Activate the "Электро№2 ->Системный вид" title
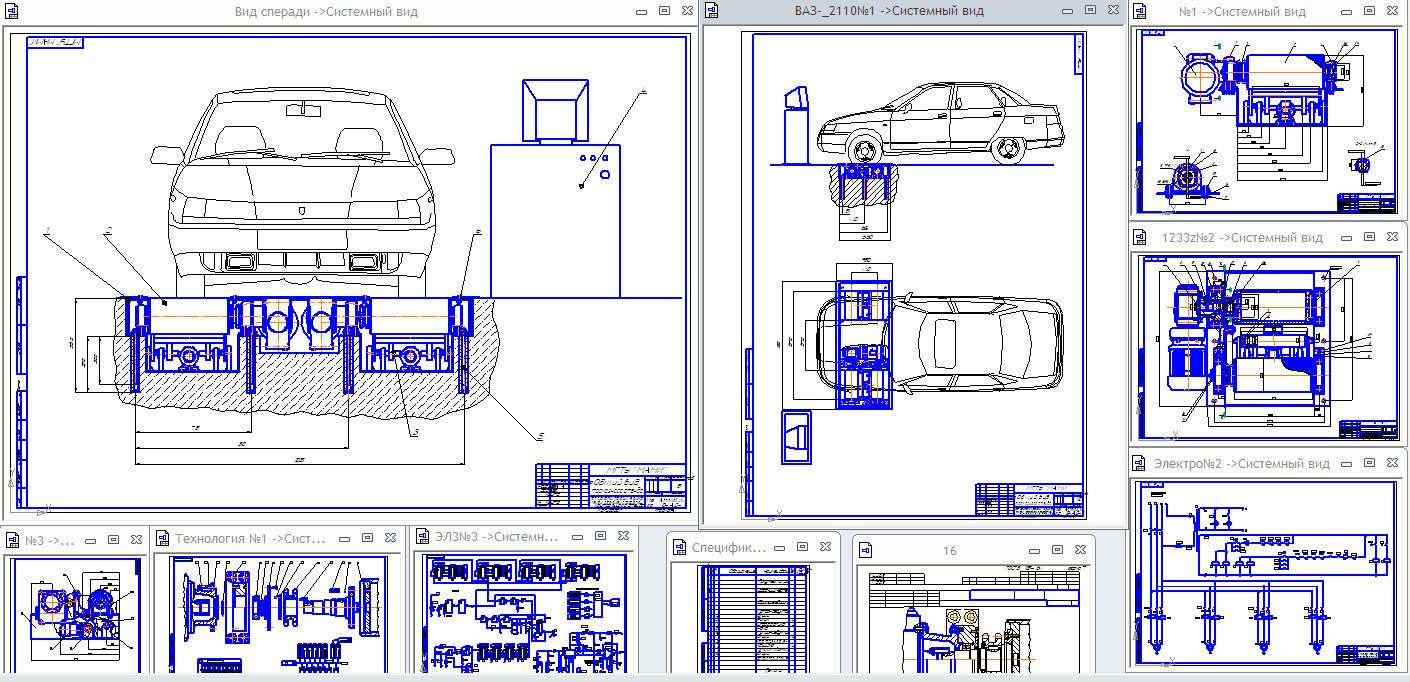 pos(1241,464)
